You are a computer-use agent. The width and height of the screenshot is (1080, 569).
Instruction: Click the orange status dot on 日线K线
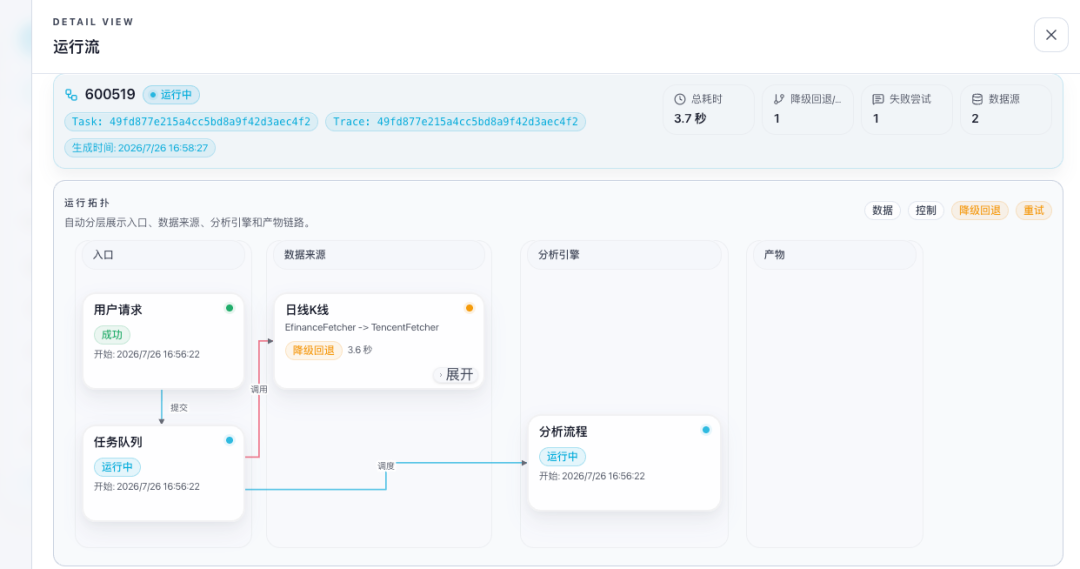coord(469,308)
